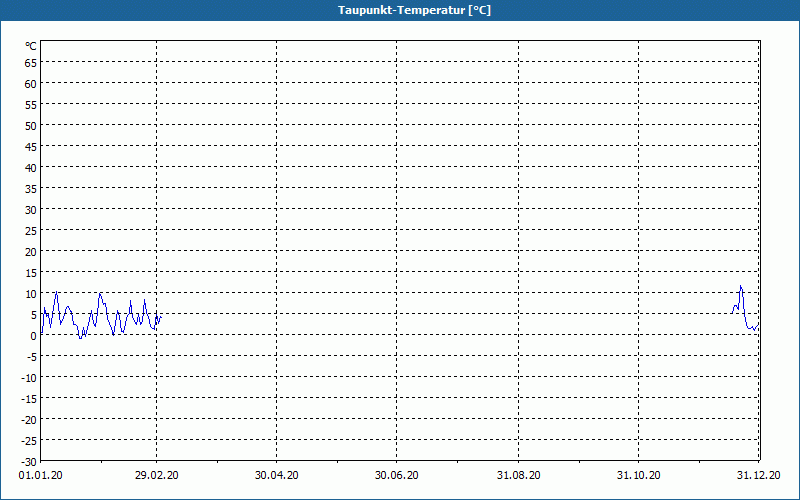Click the -15 label on the y-axis
The height and width of the screenshot is (500, 800).
pos(29,398)
